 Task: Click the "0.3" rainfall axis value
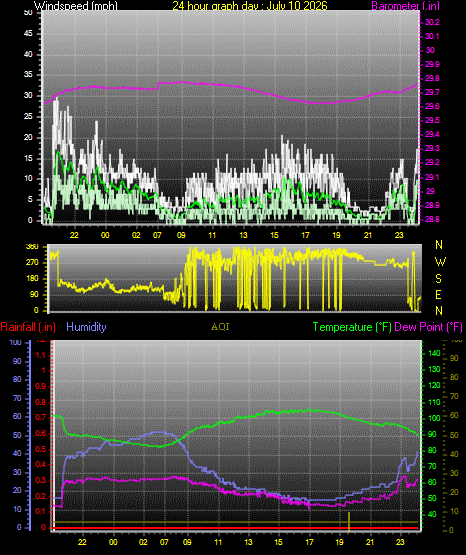coord(41,480)
